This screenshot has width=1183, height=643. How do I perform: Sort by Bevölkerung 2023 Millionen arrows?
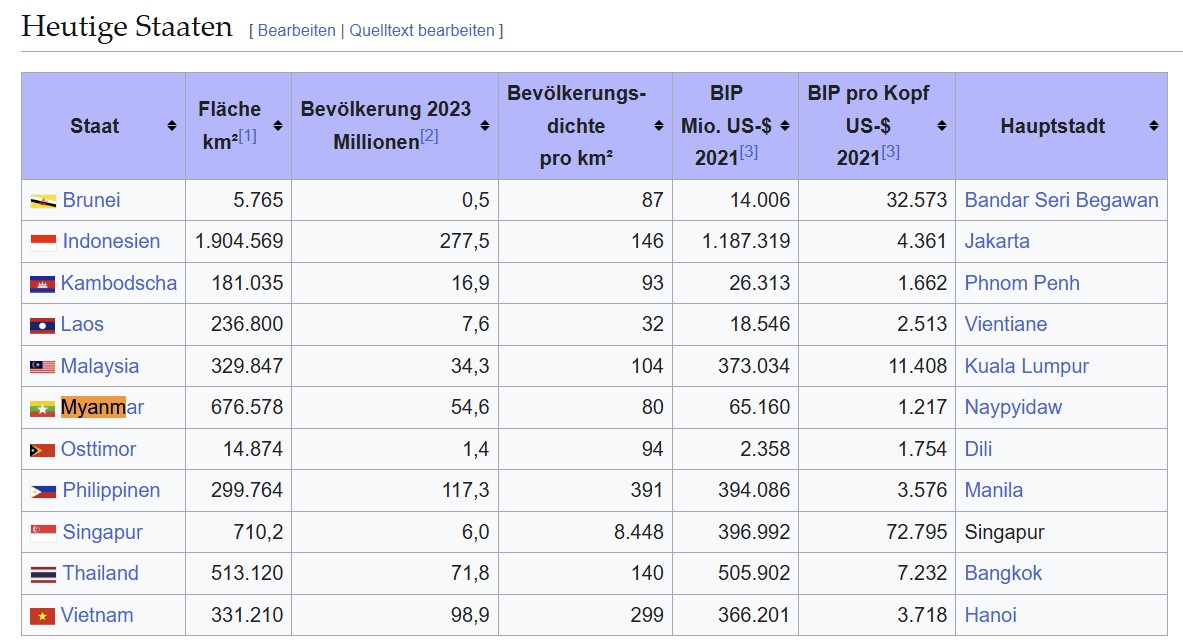point(485,126)
